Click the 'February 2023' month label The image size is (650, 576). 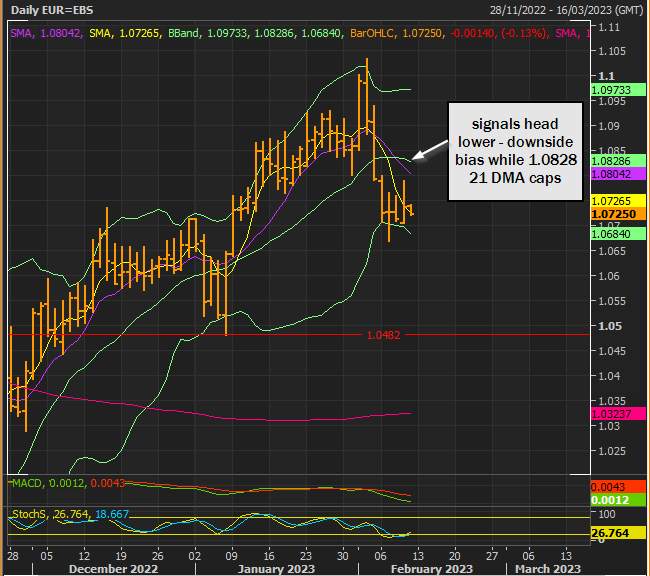tap(432, 569)
